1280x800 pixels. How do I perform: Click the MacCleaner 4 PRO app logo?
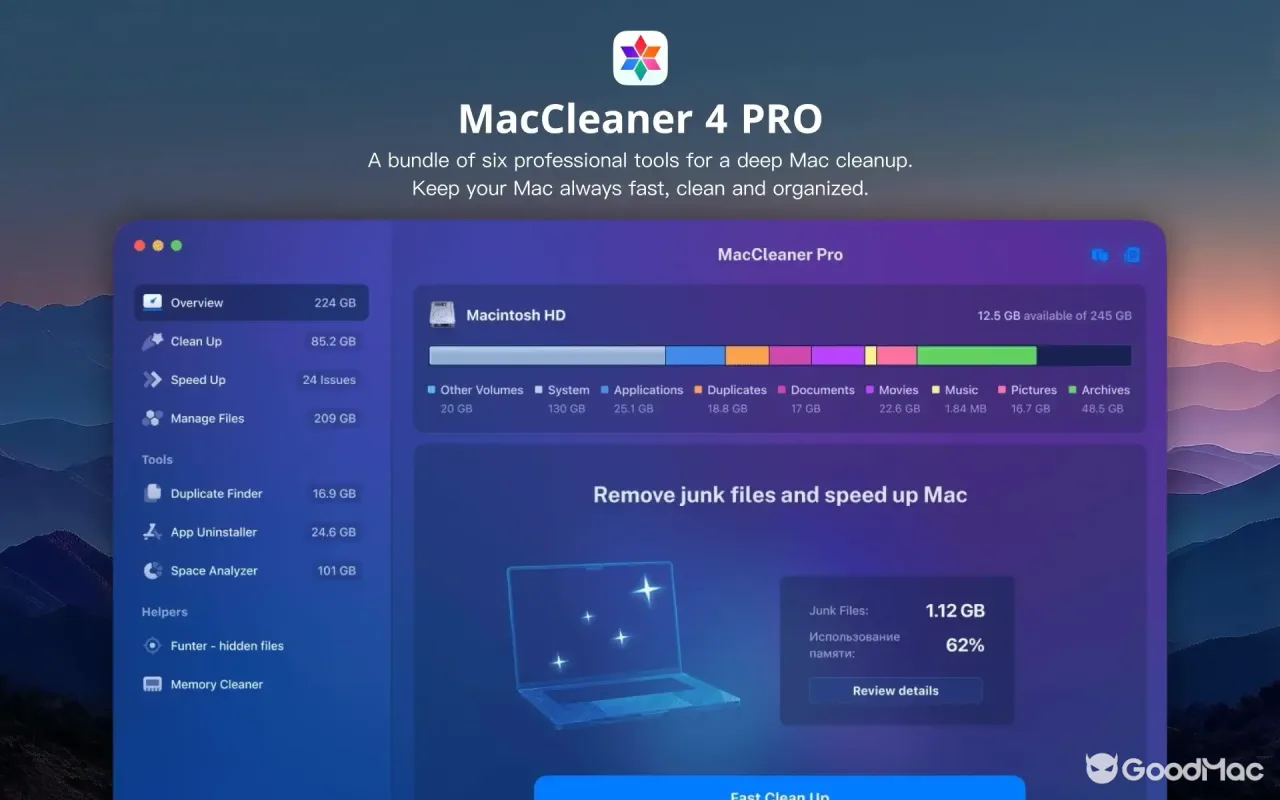coord(640,58)
